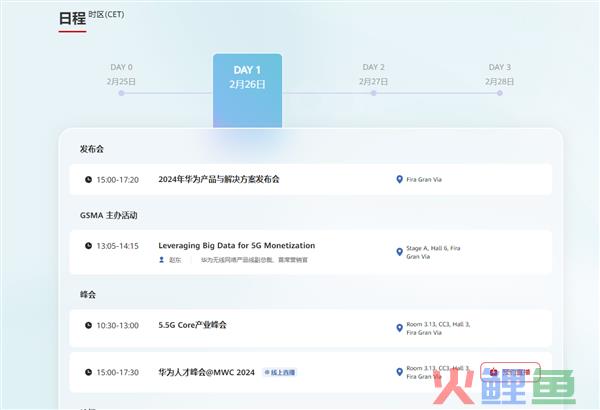Click the clock icon beside 10:30-13:00
Viewport: 600px width, 410px height.
(88, 325)
